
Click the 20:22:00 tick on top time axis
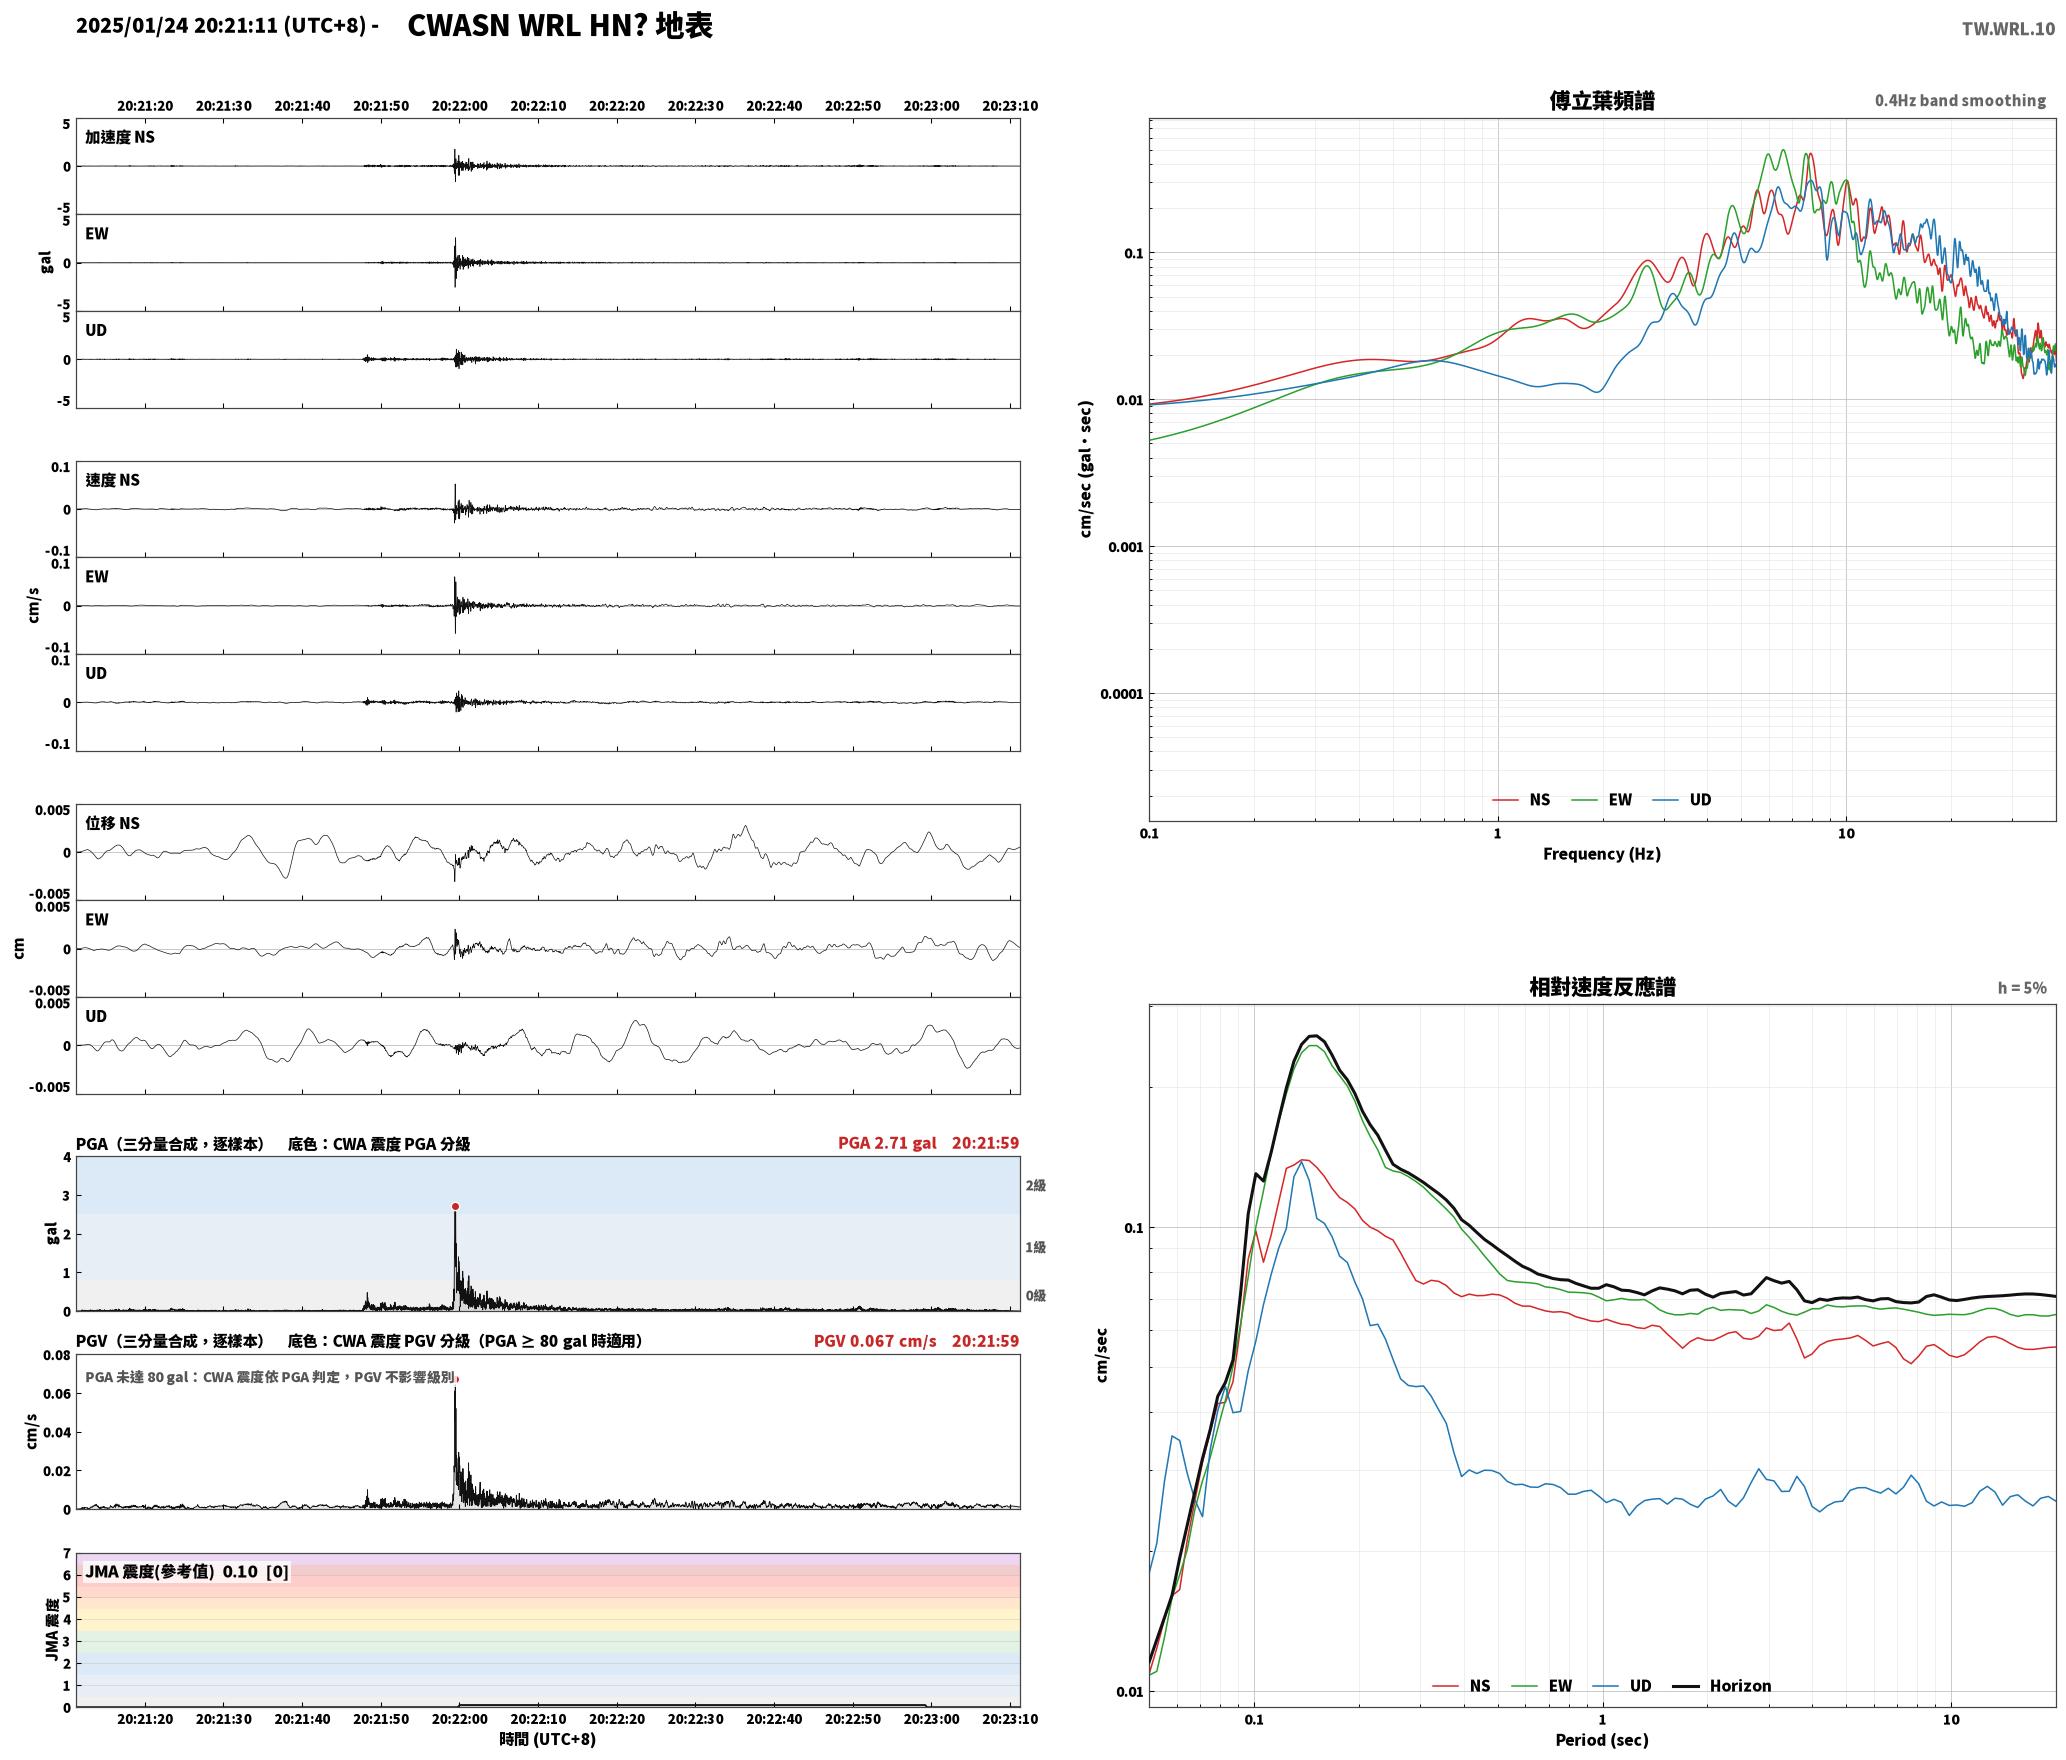point(460,106)
